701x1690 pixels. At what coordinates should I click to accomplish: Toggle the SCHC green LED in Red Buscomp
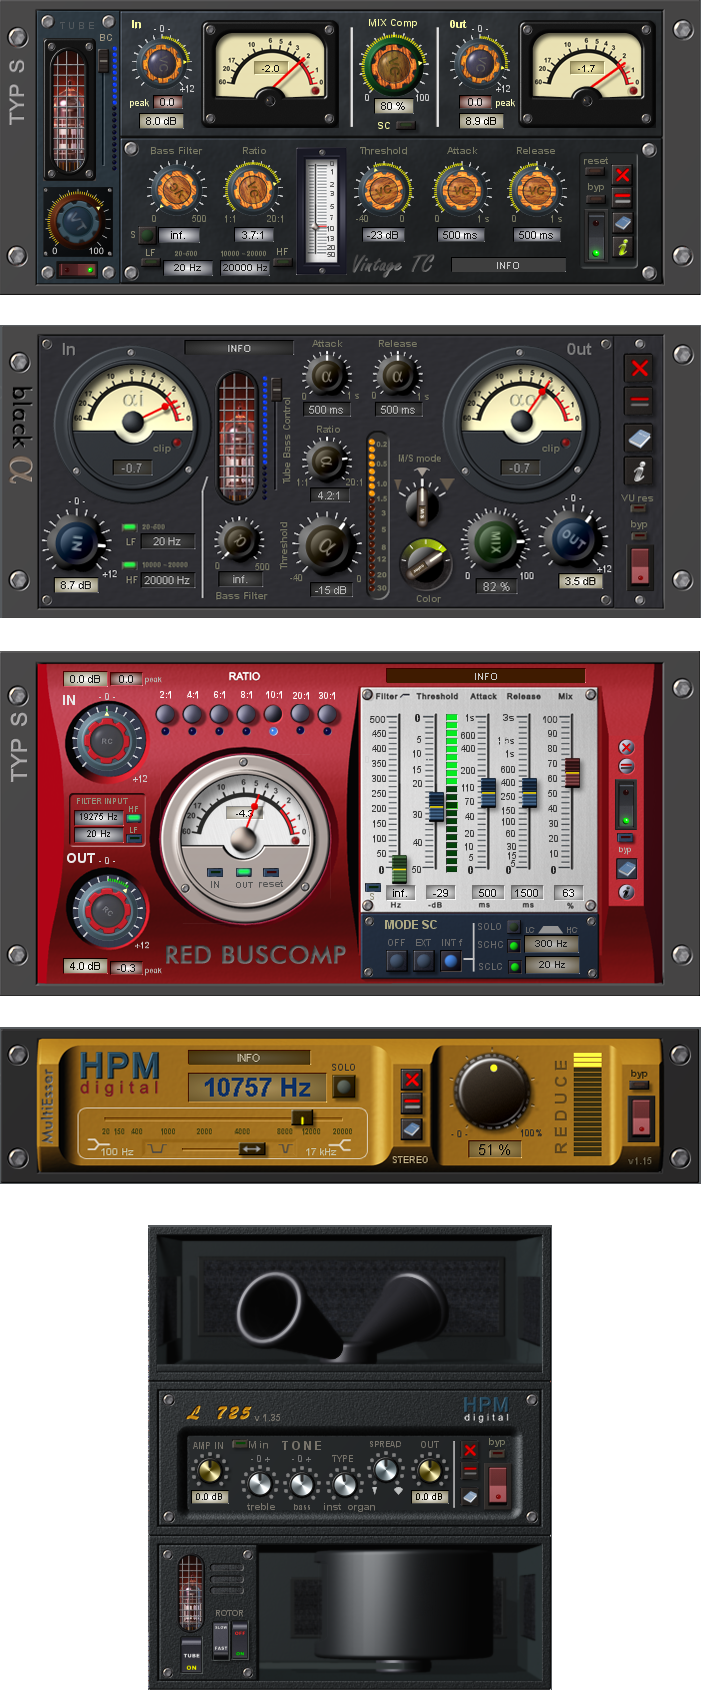(514, 945)
